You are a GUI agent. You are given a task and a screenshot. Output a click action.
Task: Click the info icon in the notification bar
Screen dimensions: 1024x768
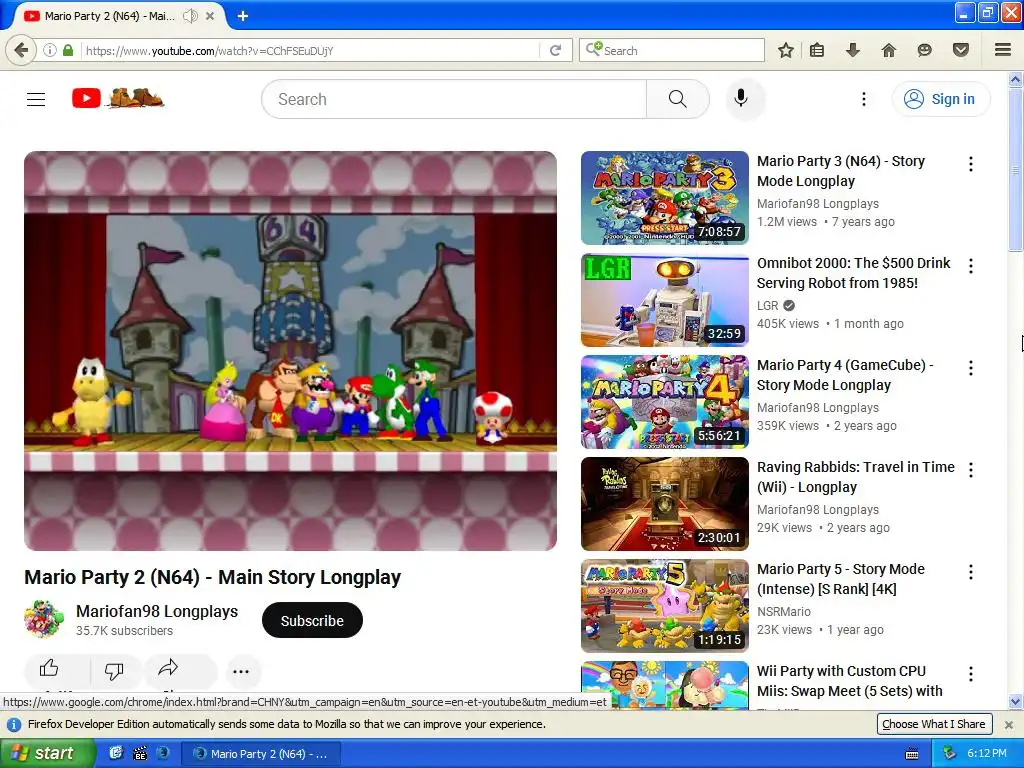click(x=13, y=724)
